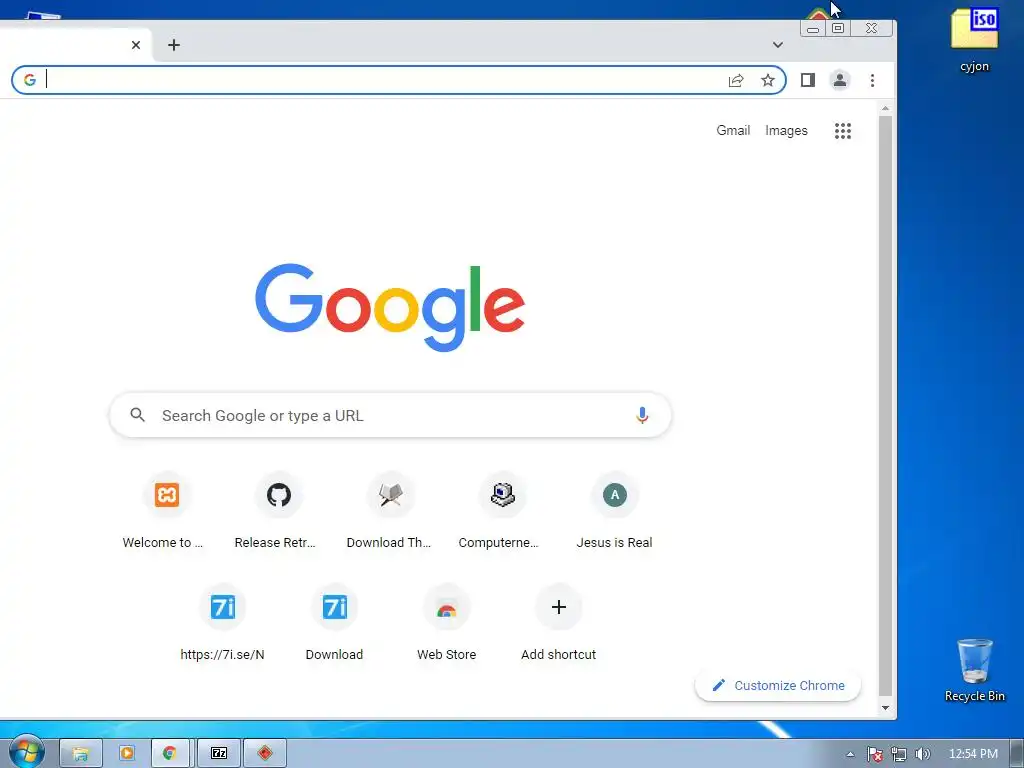Open the Action Center flag icon

tap(874, 754)
